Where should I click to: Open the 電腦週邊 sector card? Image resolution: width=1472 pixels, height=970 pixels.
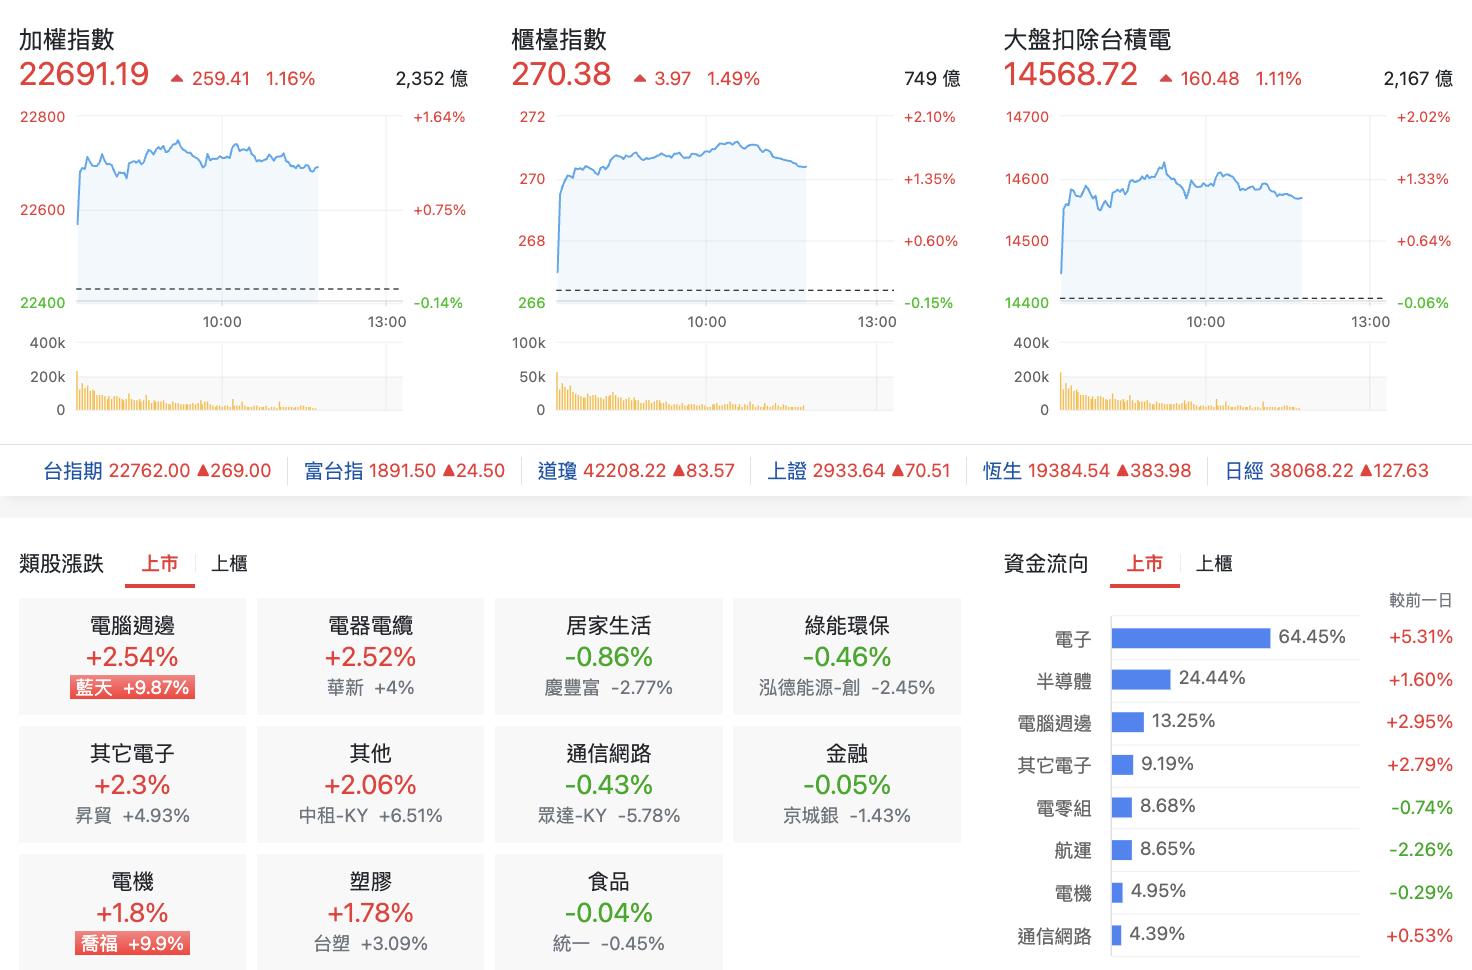click(x=132, y=656)
